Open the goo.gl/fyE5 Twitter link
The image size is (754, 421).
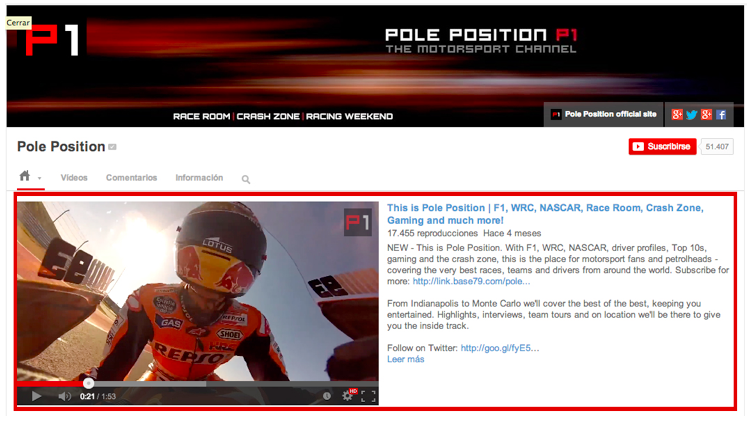(x=500, y=348)
